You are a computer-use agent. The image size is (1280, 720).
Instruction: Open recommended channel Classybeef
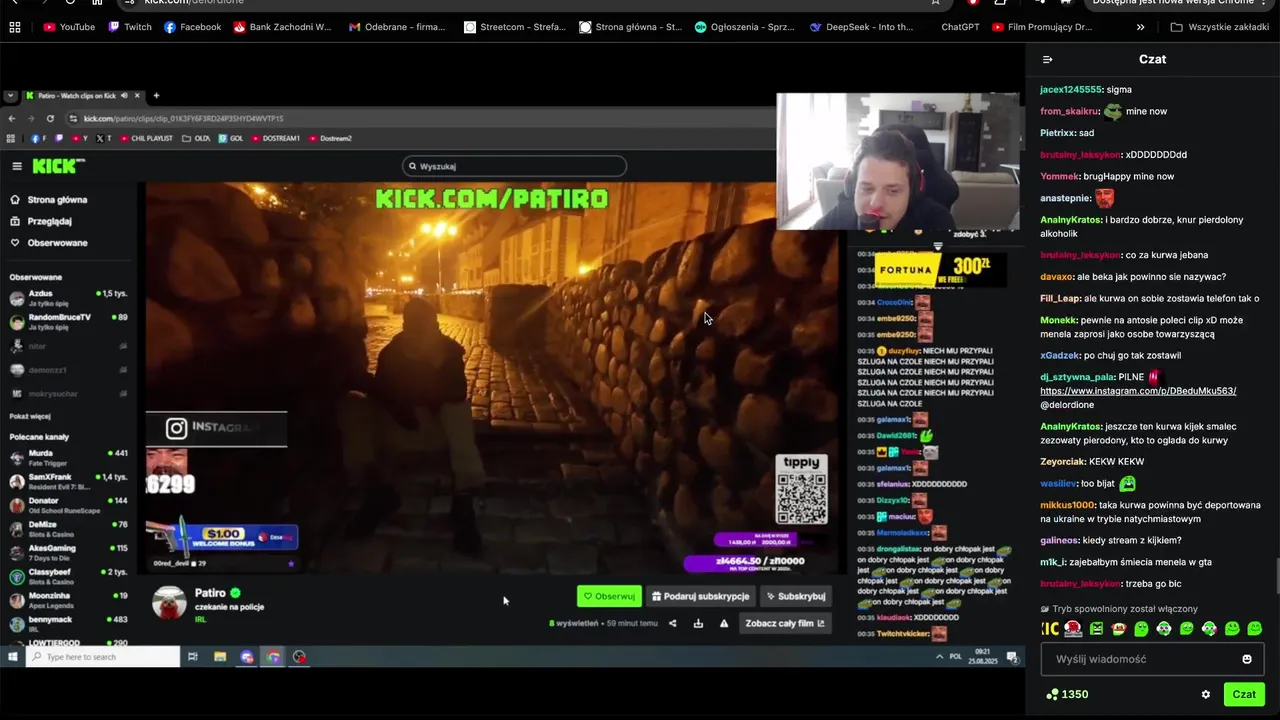coord(68,575)
